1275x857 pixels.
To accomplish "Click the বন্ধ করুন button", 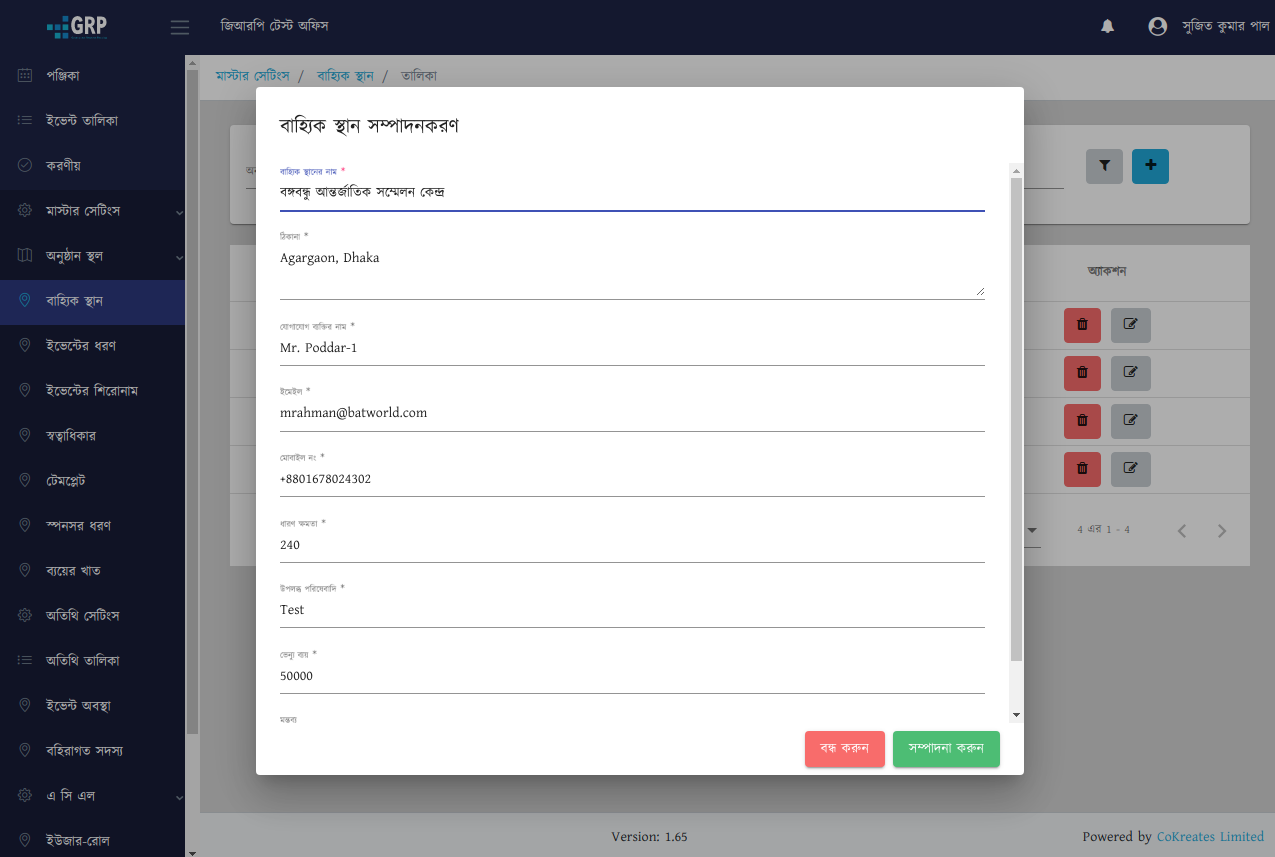I will [x=845, y=749].
